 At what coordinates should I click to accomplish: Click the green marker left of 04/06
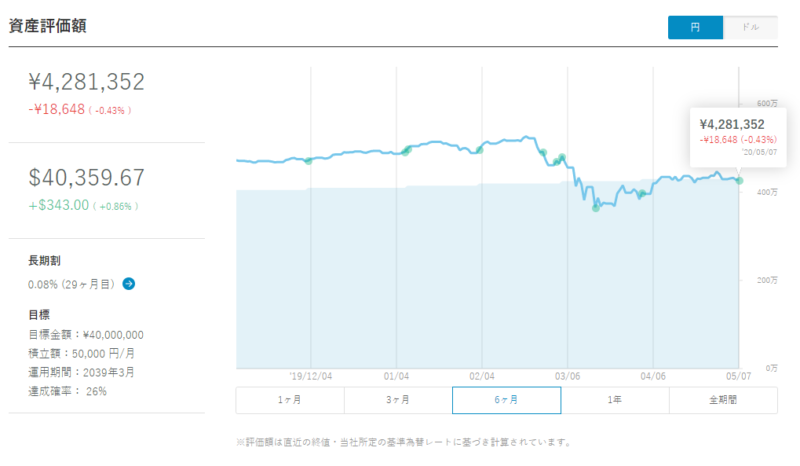pos(642,193)
